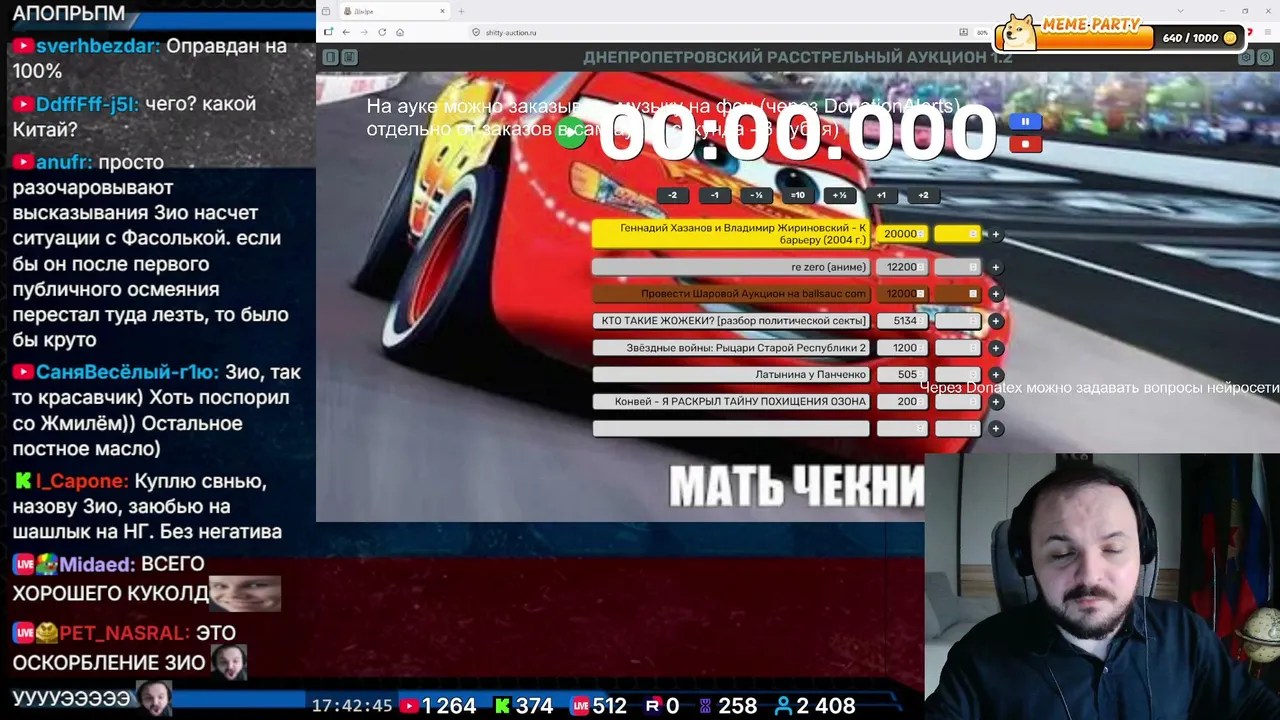Subtract half a minute using -½
Viewport: 1280px width, 720px height.
click(756, 195)
